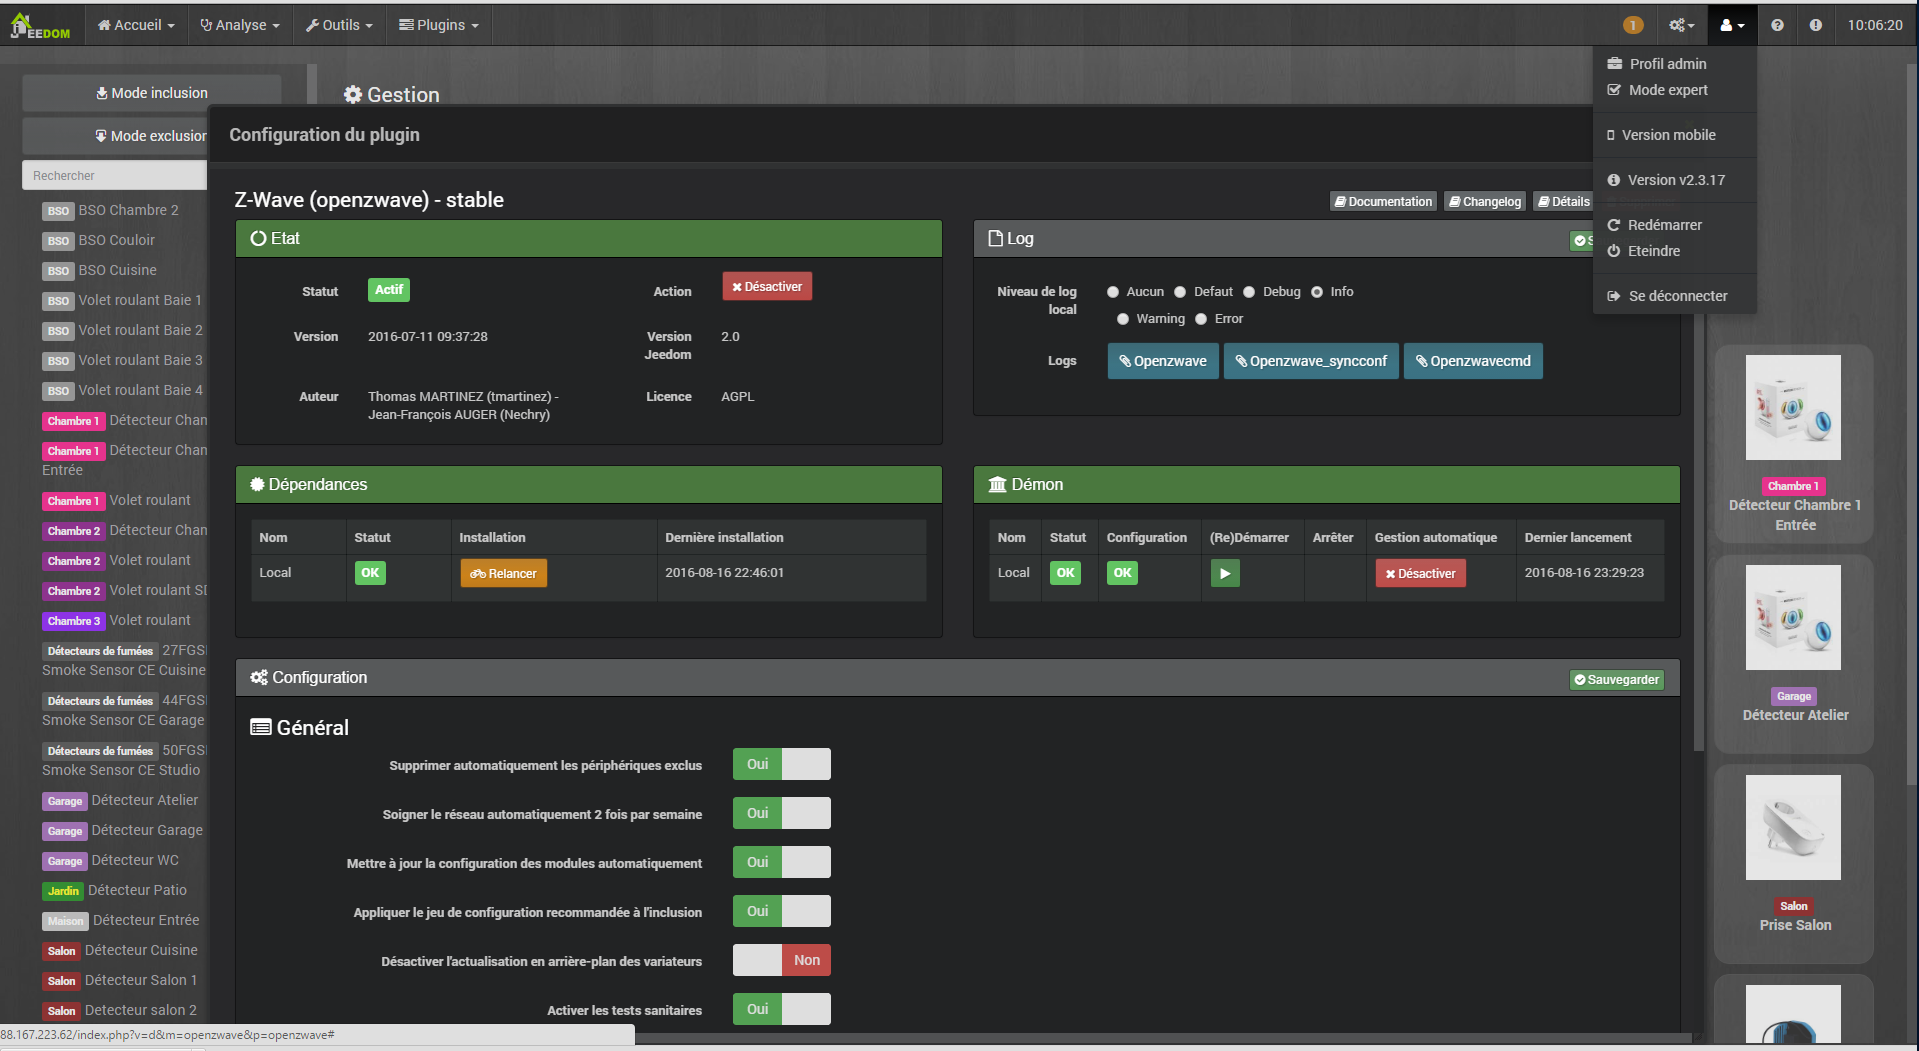
Task: Disable automatic daemon management via Désactiver
Action: point(1420,573)
